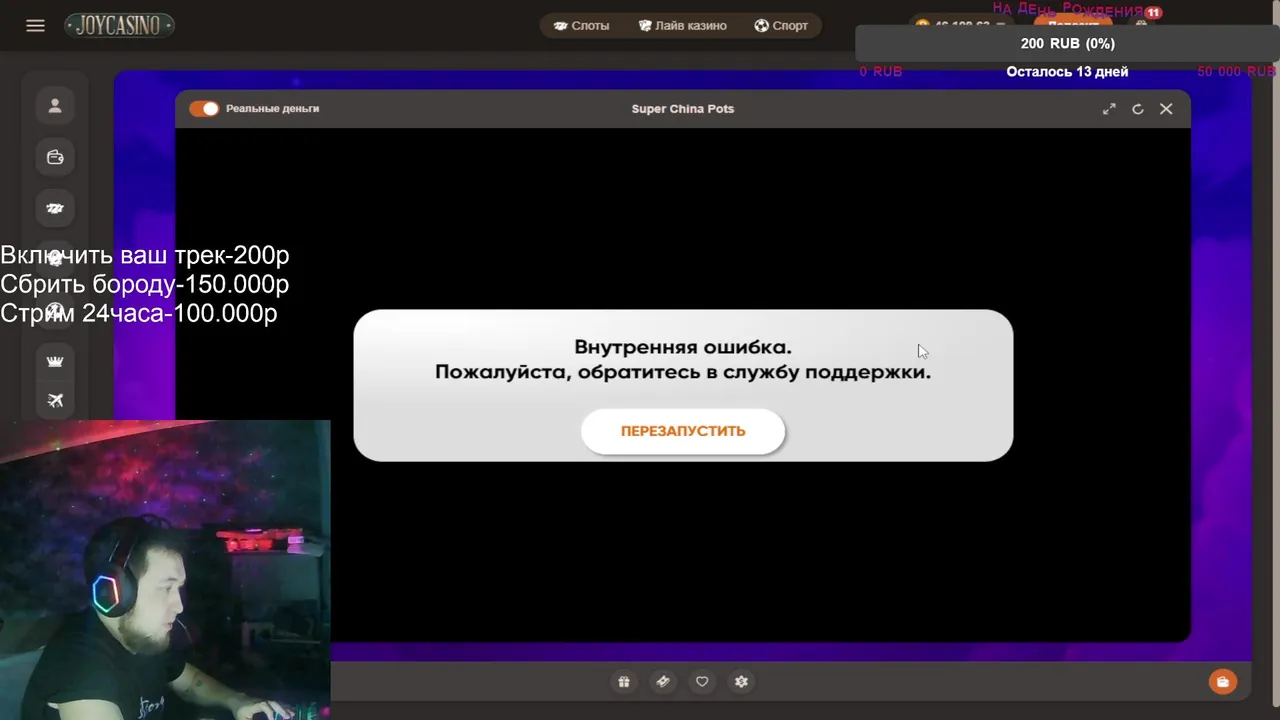This screenshot has height=720, width=1280.
Task: Open the airplane crash games sidebar icon
Action: [55, 401]
